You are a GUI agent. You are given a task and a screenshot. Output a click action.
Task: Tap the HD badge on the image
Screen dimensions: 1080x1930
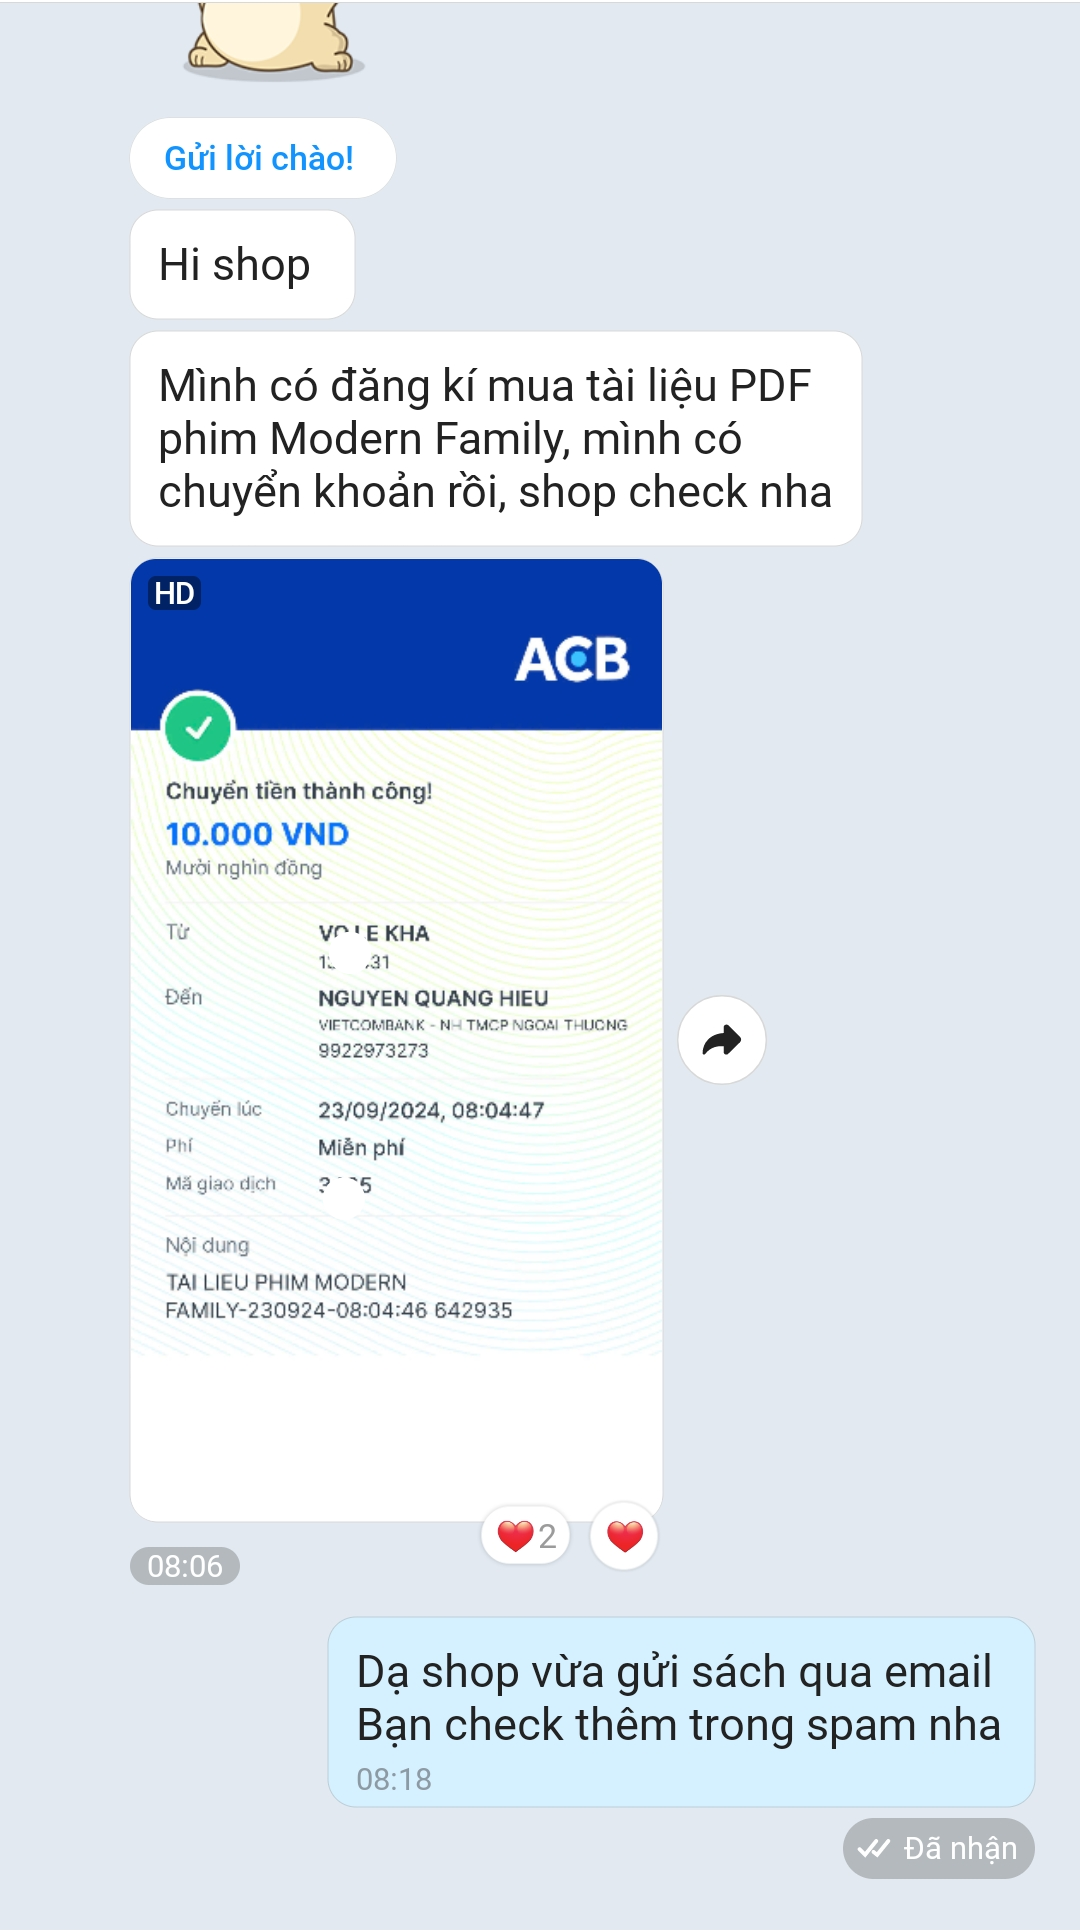click(x=175, y=593)
